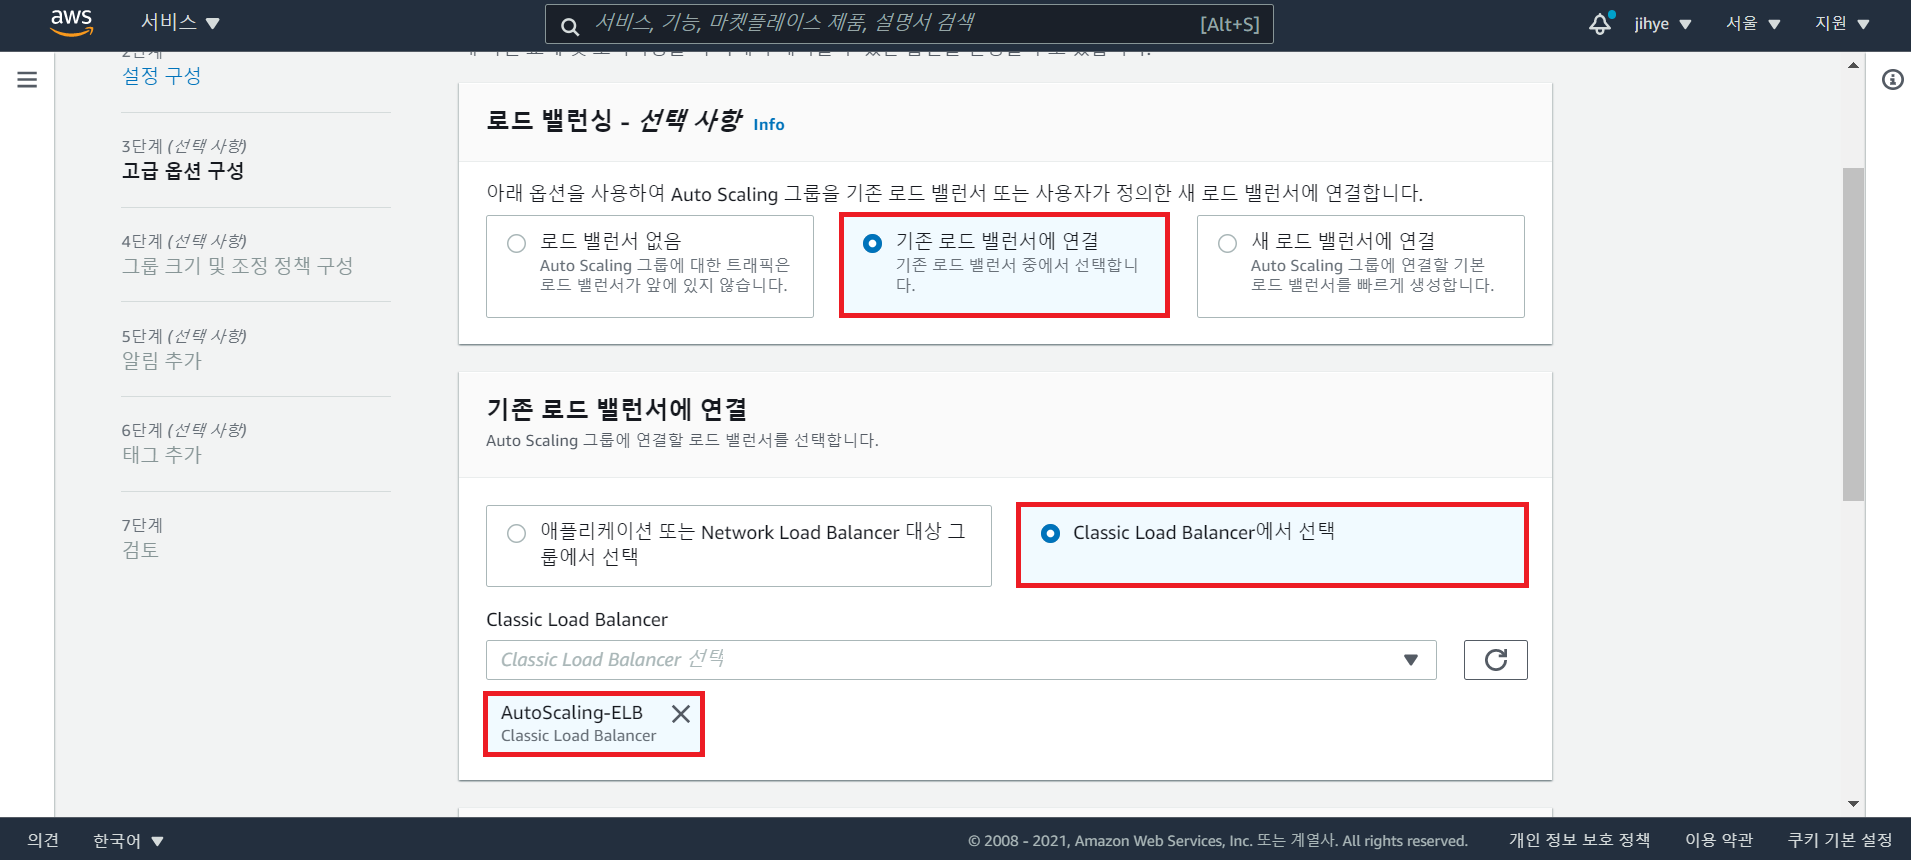The width and height of the screenshot is (1911, 860).
Task: Open 개인 정보 보호 정책 link
Action: [x=1579, y=840]
